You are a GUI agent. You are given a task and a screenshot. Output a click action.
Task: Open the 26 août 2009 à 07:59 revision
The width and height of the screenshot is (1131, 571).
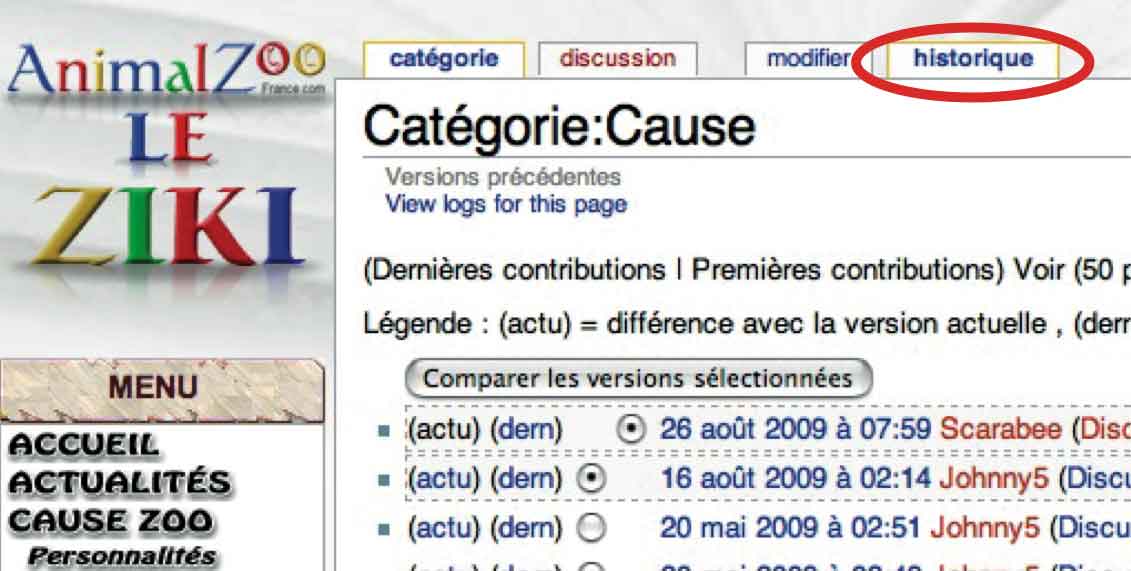pyautogui.click(x=796, y=429)
